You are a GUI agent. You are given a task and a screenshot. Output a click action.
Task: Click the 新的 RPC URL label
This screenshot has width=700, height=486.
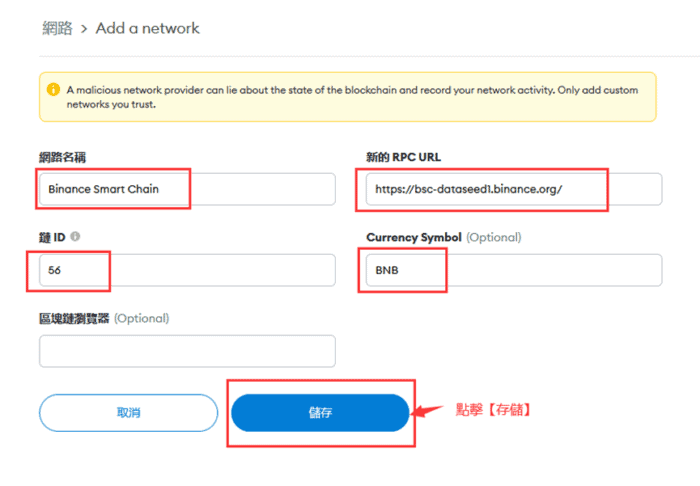point(404,157)
